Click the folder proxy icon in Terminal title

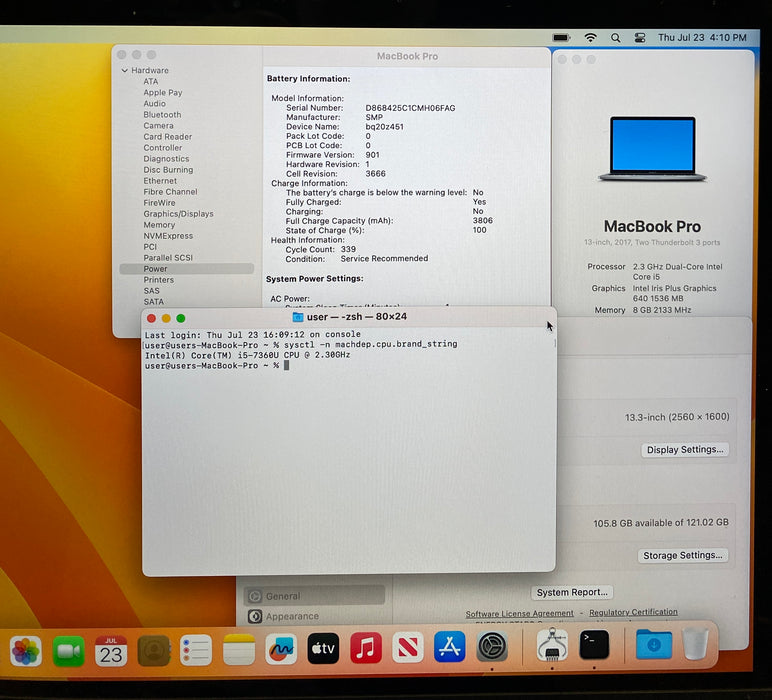tap(298, 317)
